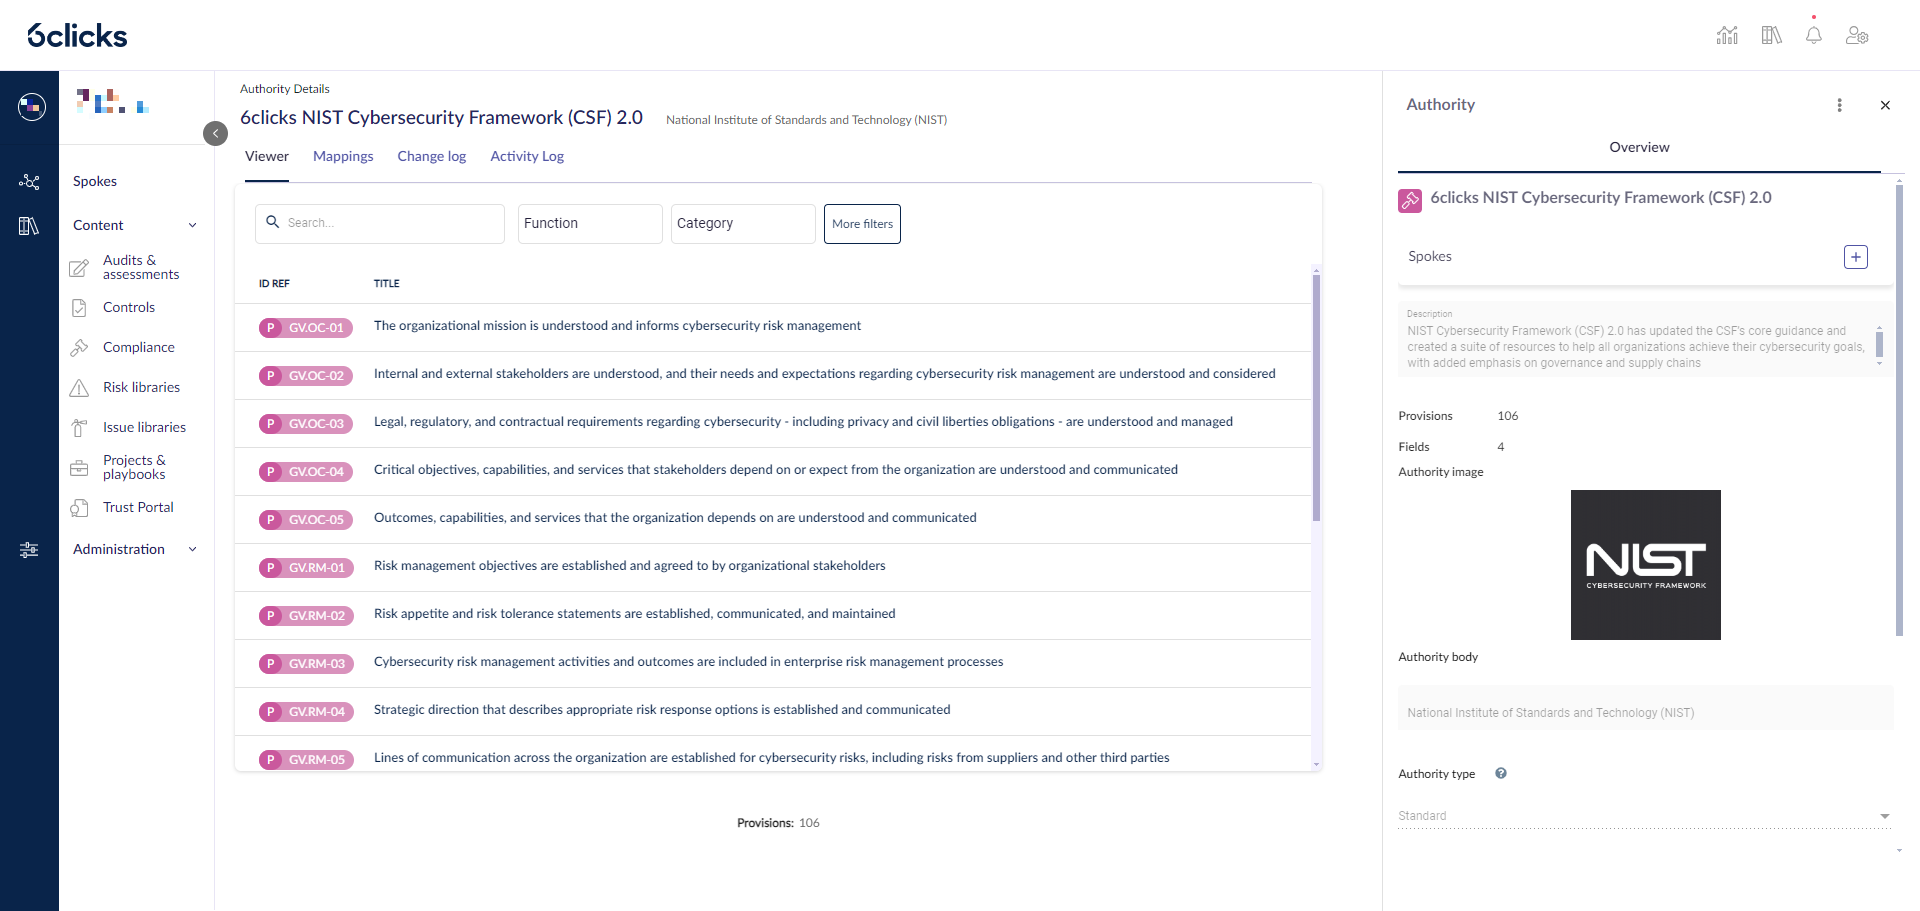
Task: Open the user settings icon
Action: [1857, 35]
